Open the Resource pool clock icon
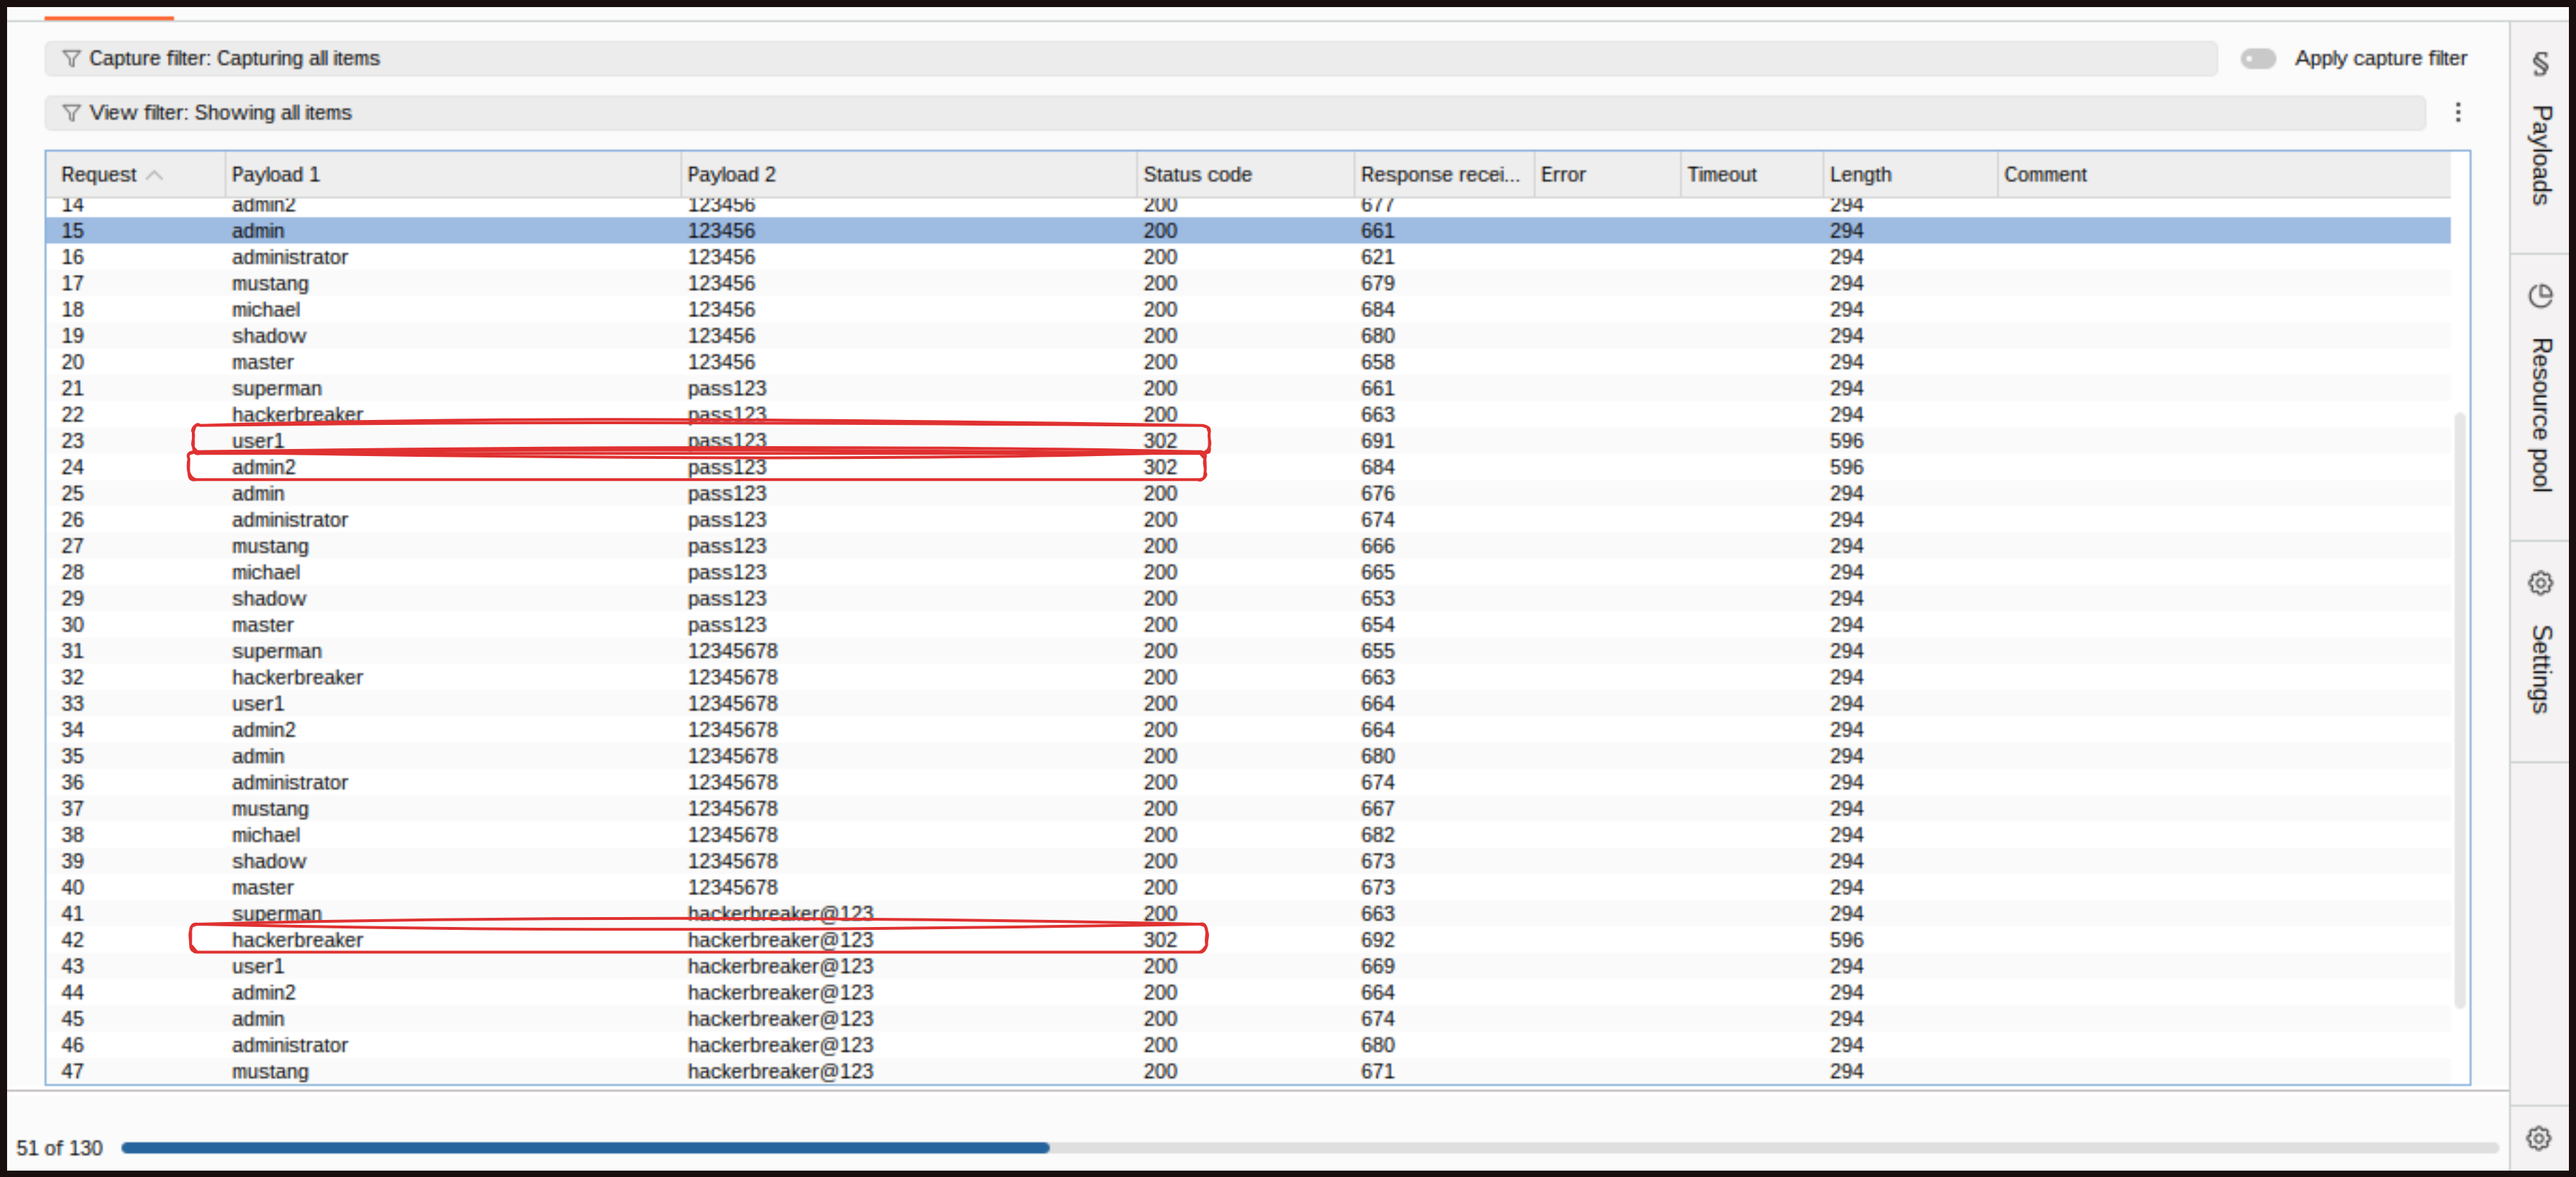This screenshot has height=1177, width=2576. 2540,296
